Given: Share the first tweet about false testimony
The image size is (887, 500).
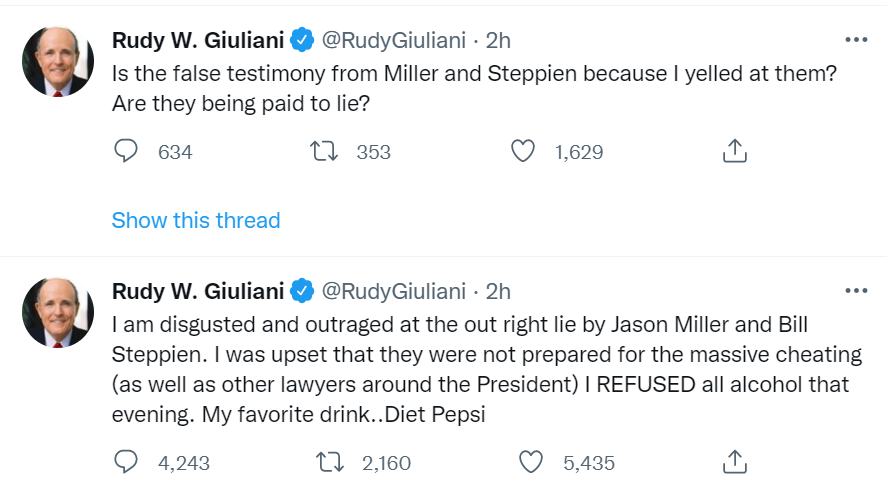Looking at the screenshot, I should 734,152.
